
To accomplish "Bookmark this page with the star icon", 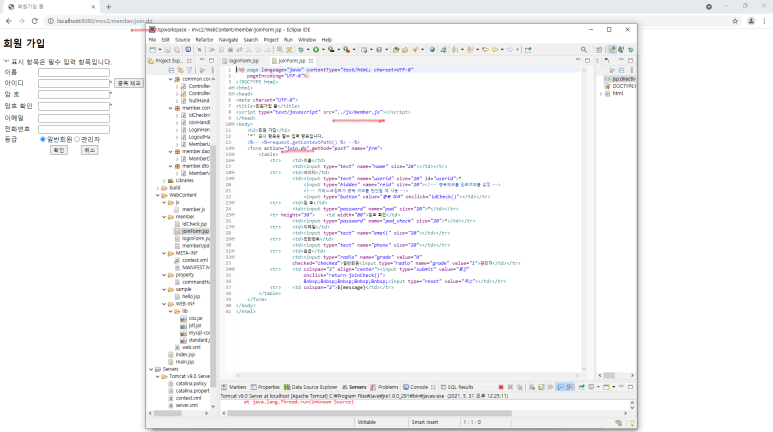I will (x=735, y=21).
